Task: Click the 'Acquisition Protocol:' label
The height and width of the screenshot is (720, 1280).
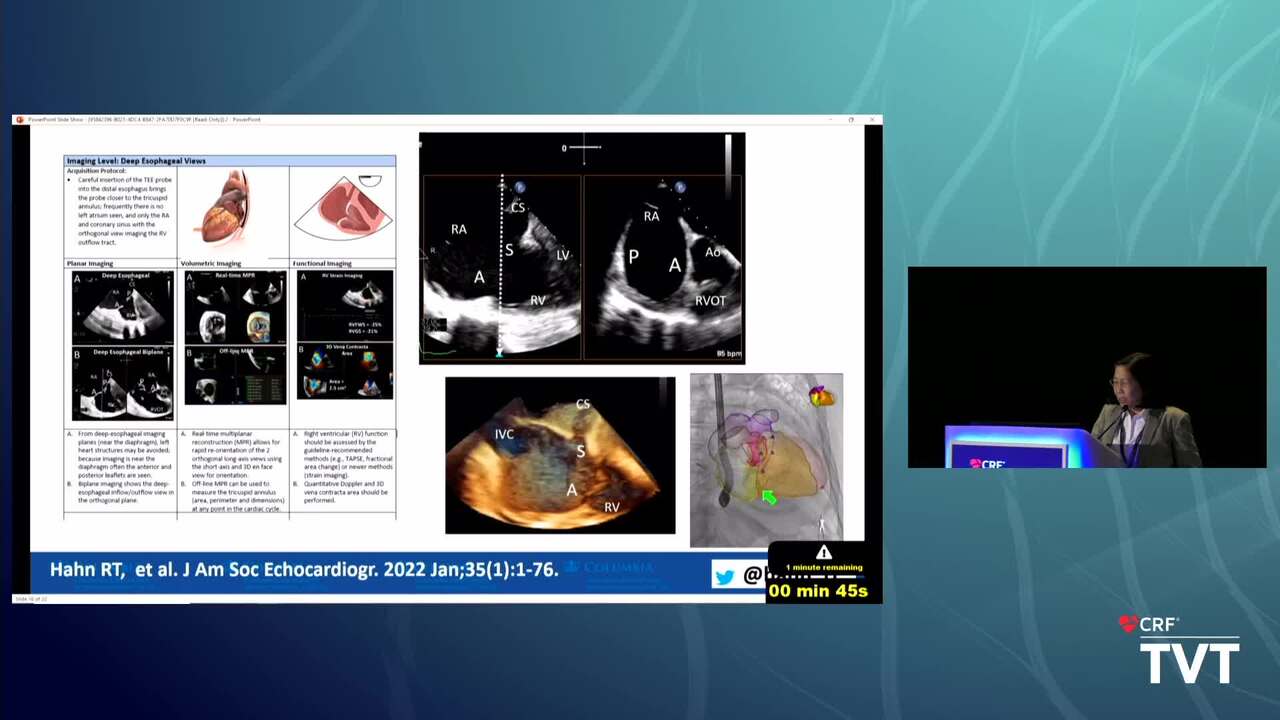Action: (x=97, y=171)
